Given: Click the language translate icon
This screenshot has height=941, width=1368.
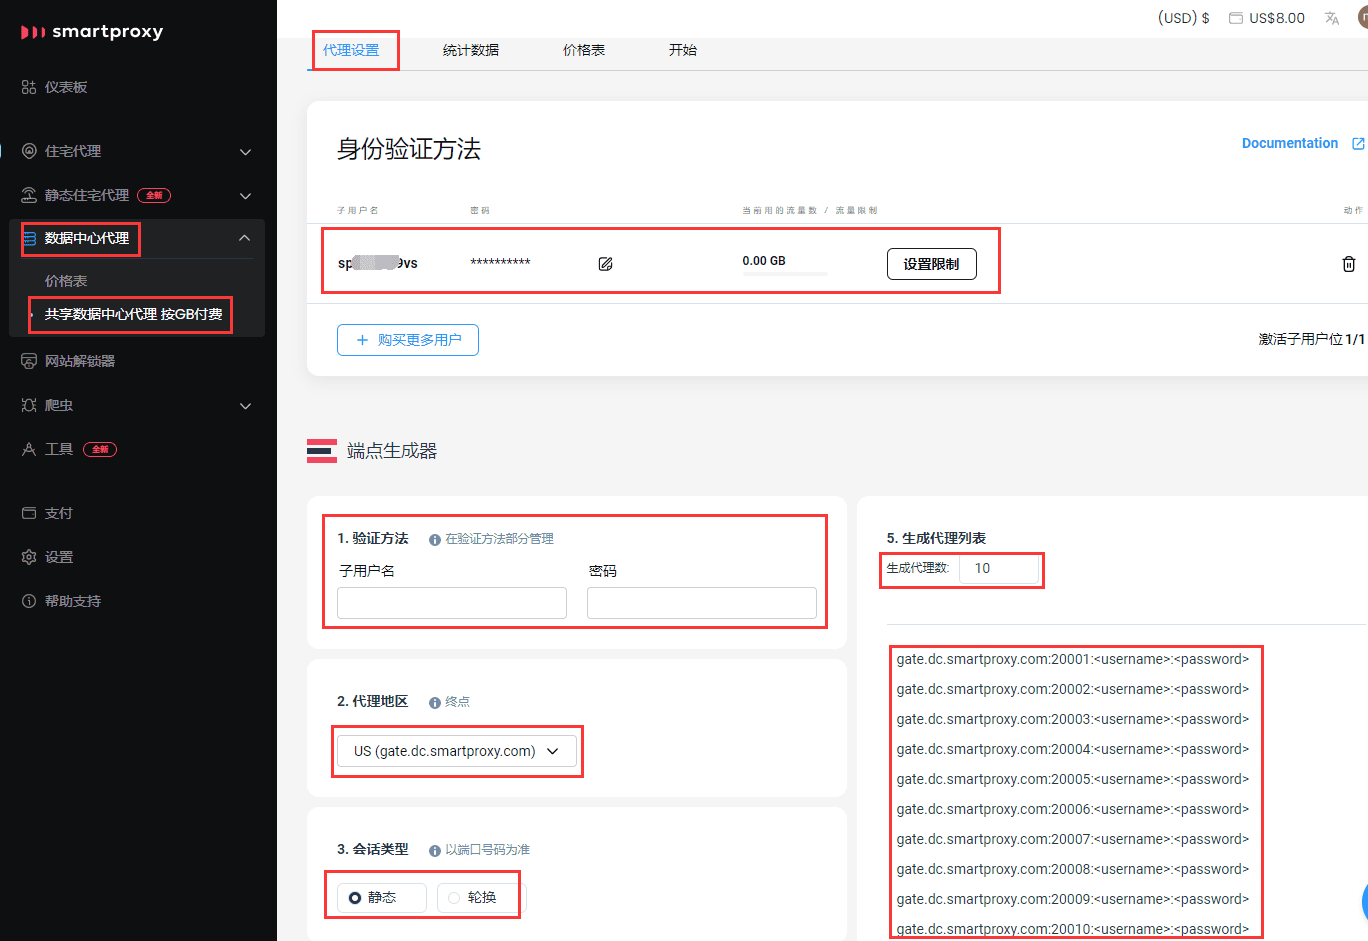Looking at the screenshot, I should pos(1331,18).
